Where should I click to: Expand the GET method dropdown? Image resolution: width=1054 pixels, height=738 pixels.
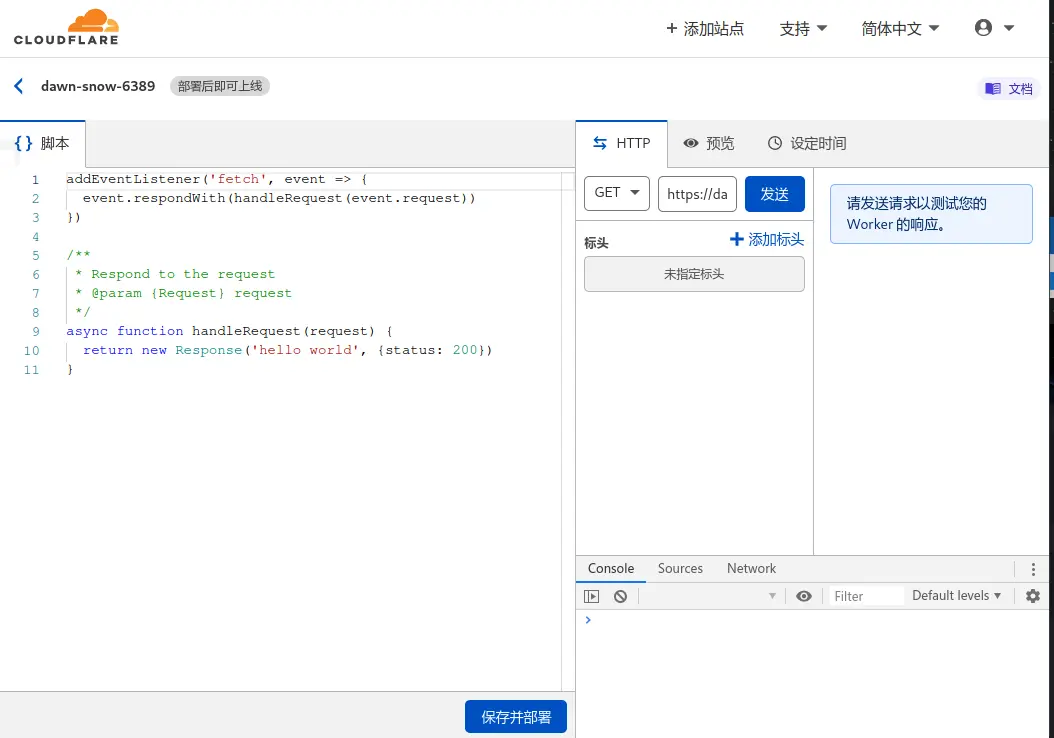pos(617,193)
